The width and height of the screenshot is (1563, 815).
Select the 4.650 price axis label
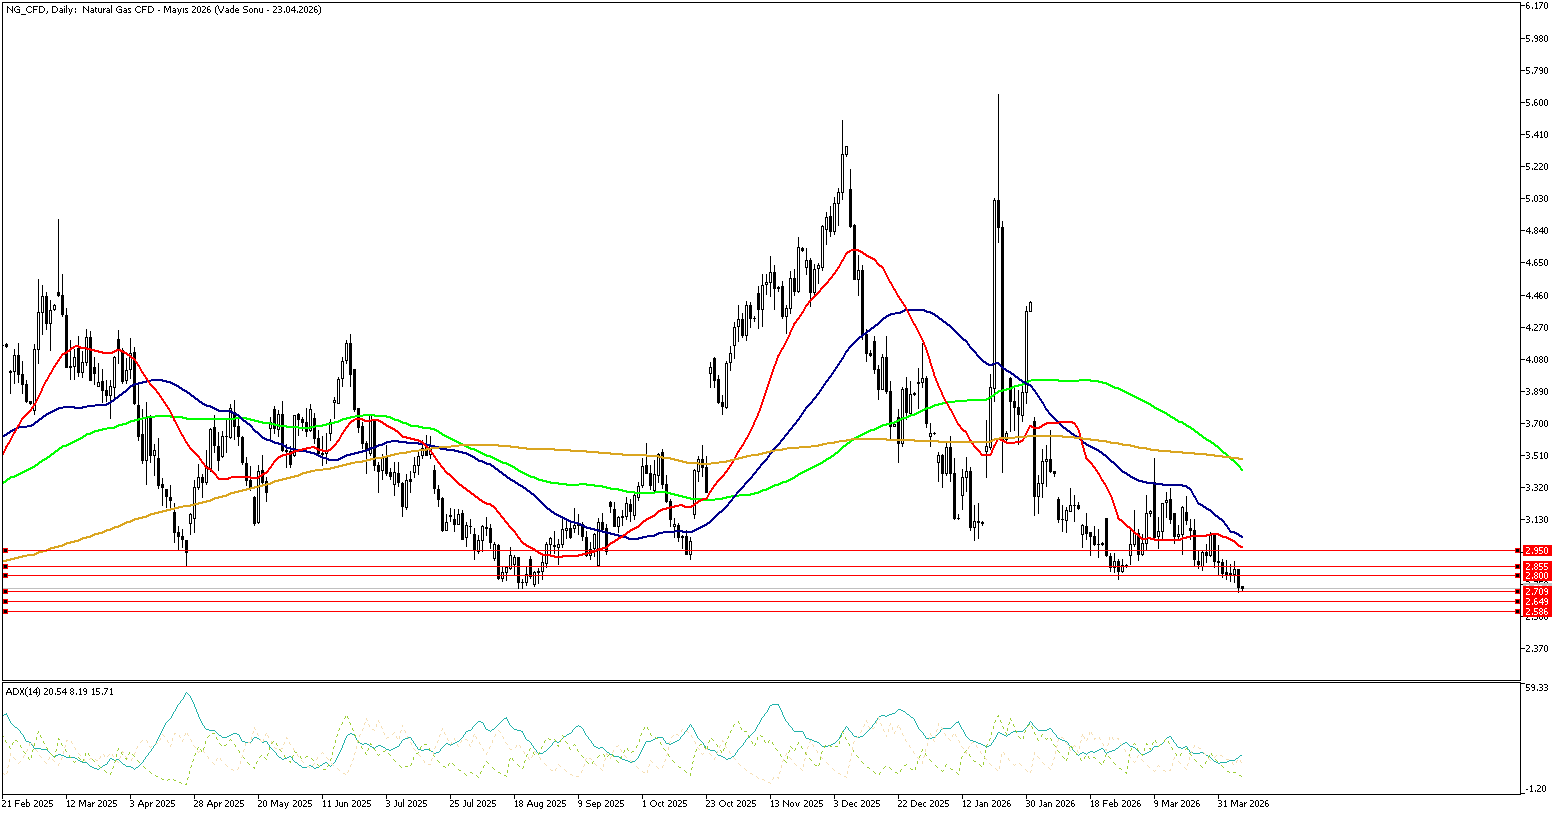coord(1537,262)
